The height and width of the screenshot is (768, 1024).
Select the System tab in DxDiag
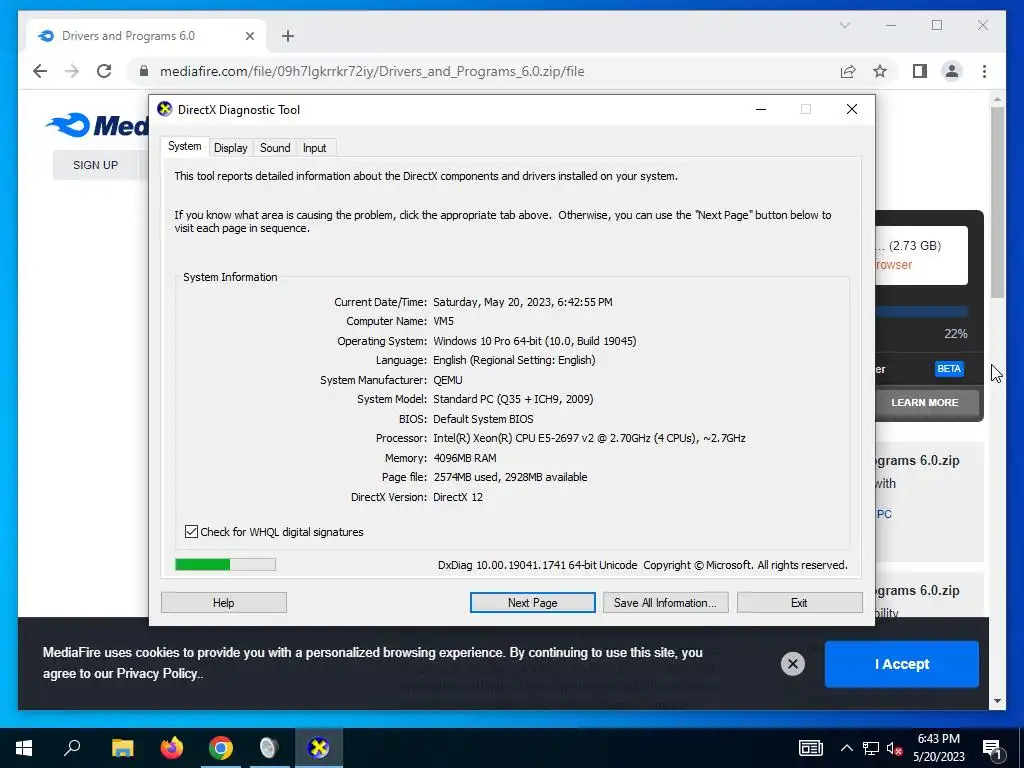point(184,146)
